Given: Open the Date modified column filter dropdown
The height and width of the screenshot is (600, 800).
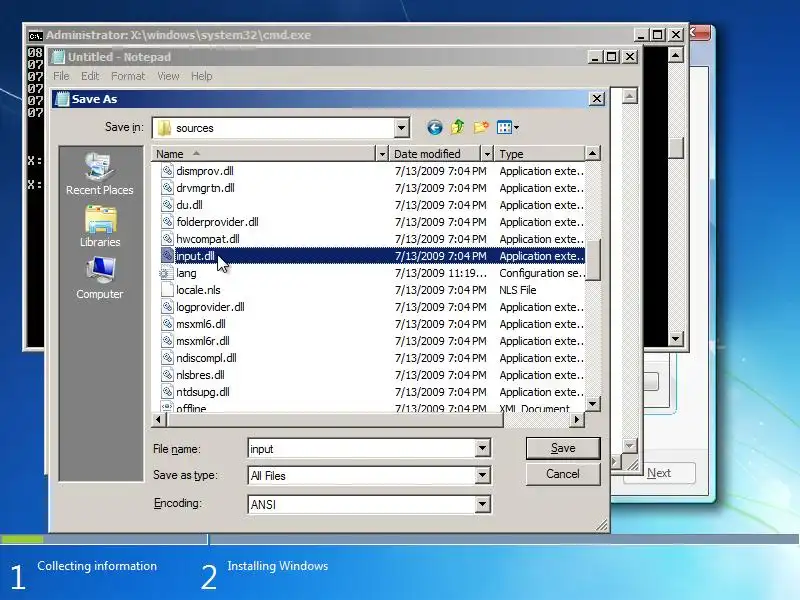Looking at the screenshot, I should click(487, 154).
